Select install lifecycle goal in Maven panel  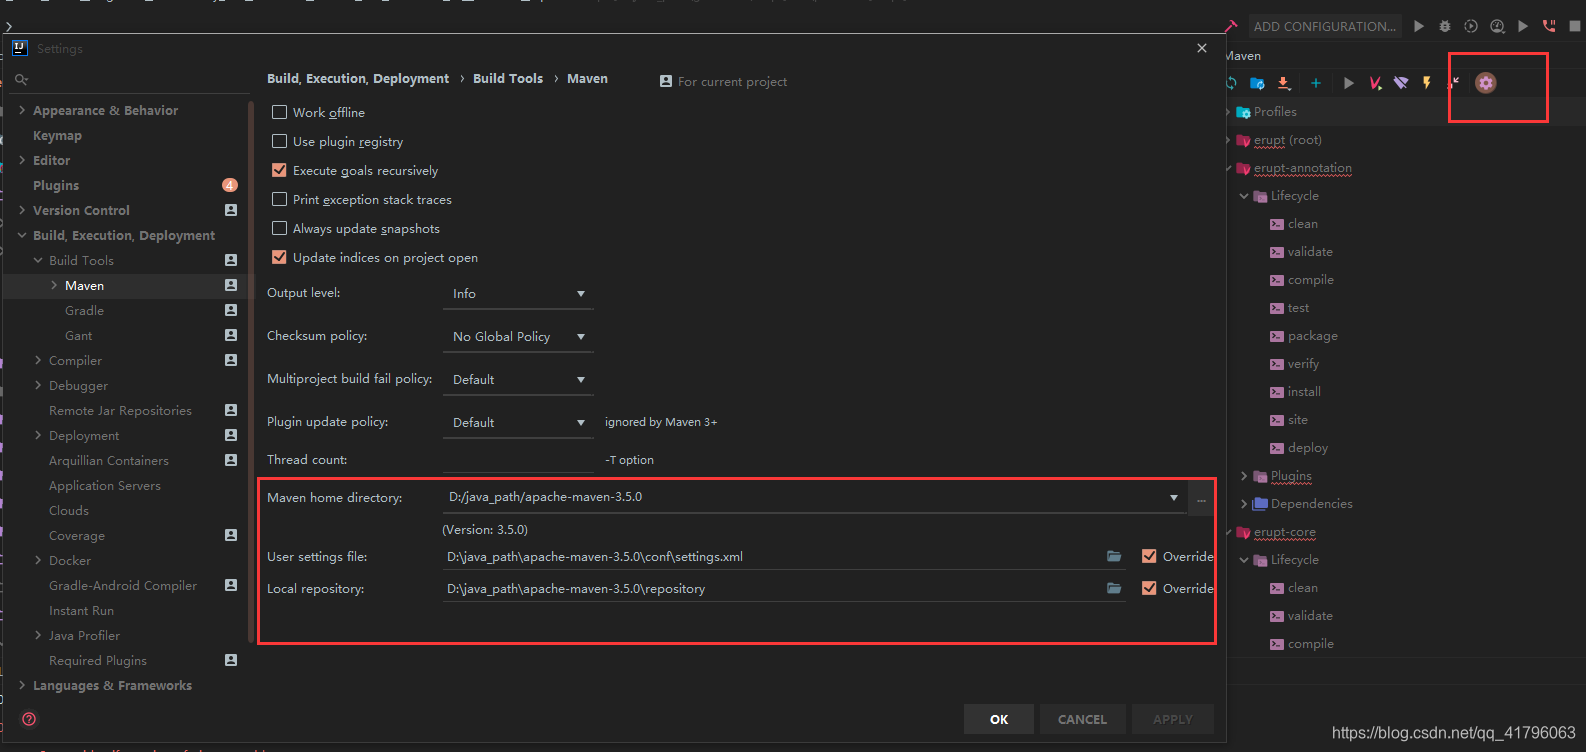pos(1304,392)
